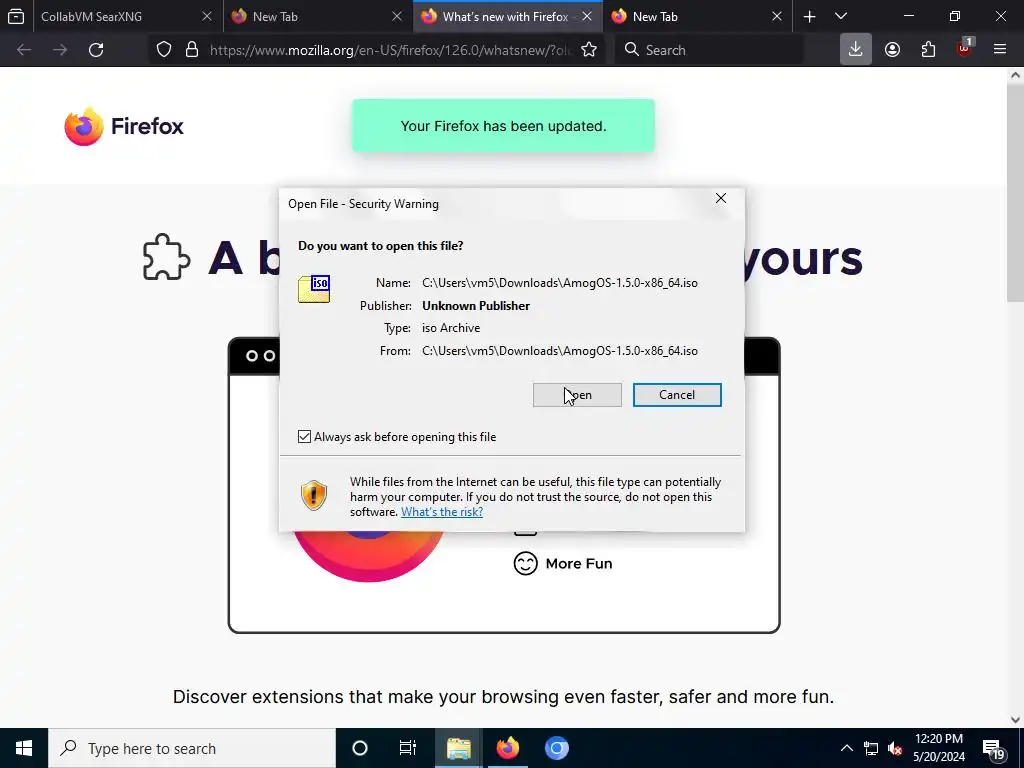Open File Explorer from taskbar

[458, 748]
